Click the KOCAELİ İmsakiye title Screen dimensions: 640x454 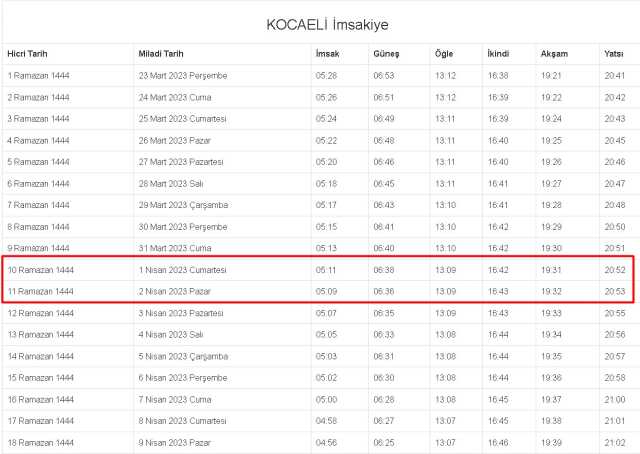[x=327, y=24]
